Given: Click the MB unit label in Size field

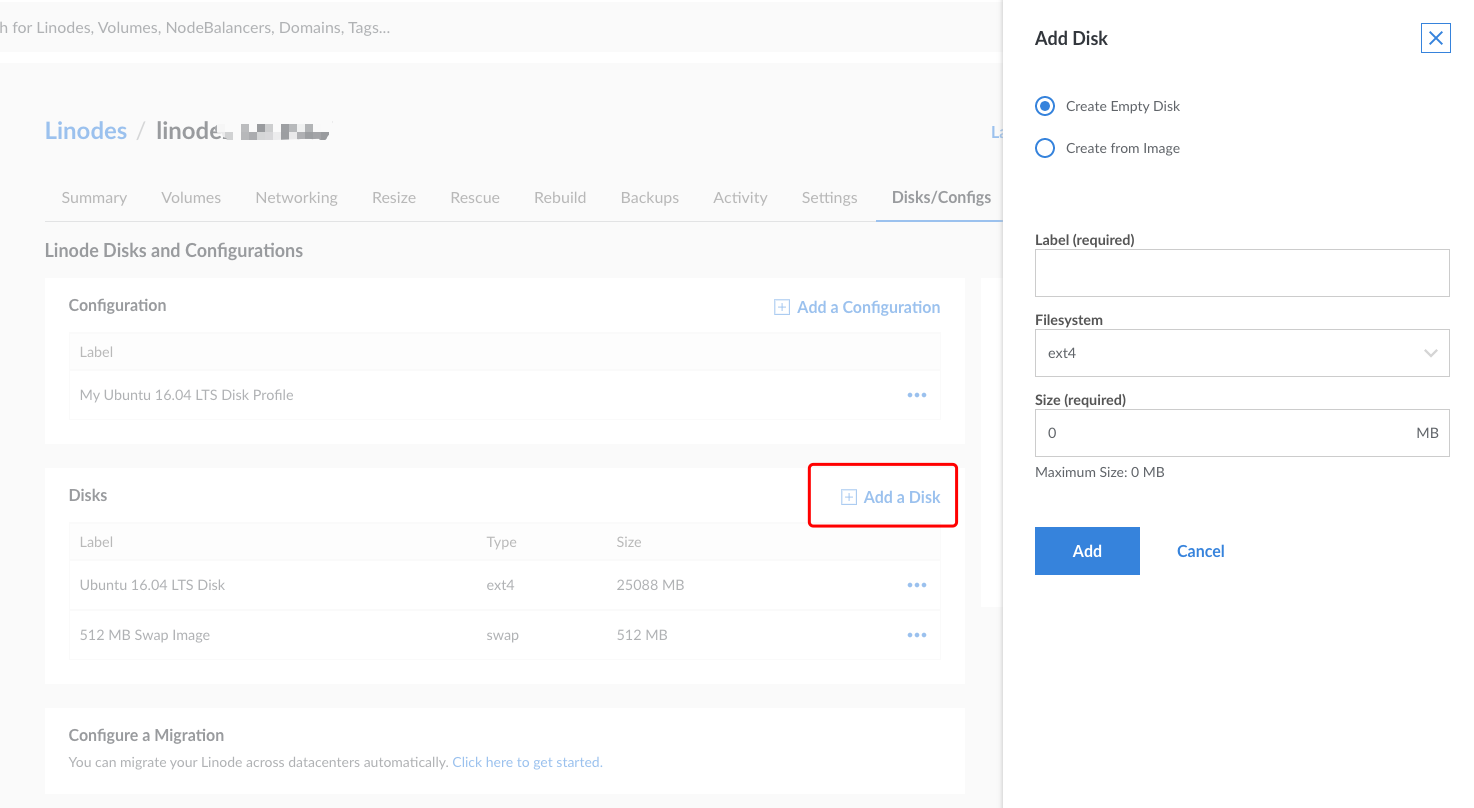Looking at the screenshot, I should click(1427, 432).
